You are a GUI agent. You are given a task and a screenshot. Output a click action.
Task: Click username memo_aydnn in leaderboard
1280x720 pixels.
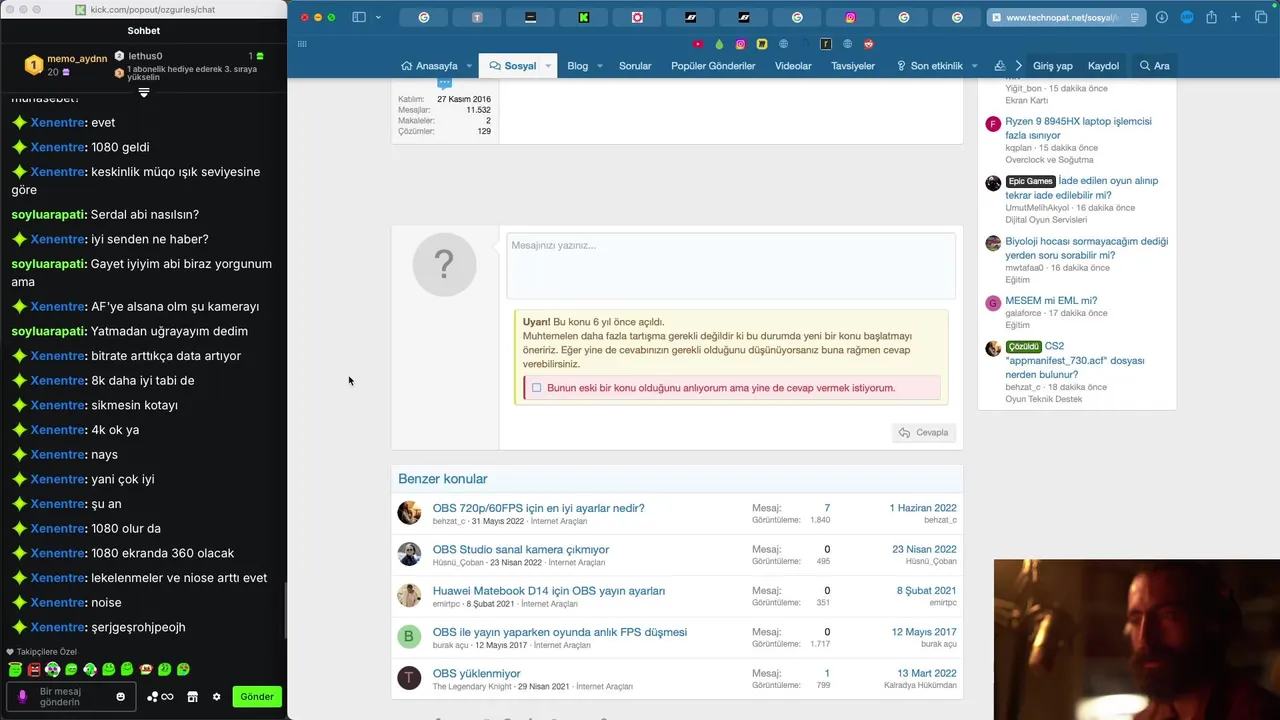(77, 59)
